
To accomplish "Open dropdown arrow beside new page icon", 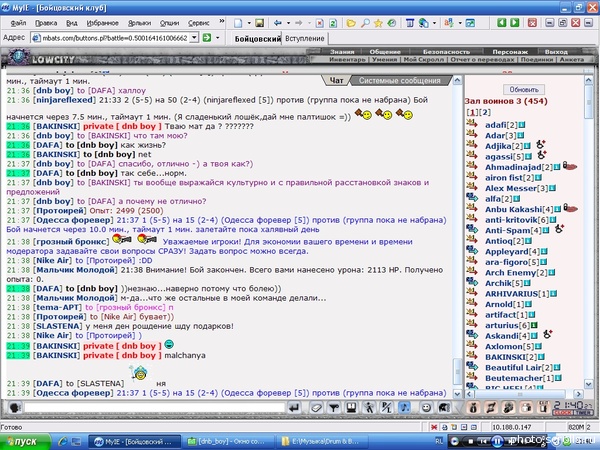I will pos(249,23).
